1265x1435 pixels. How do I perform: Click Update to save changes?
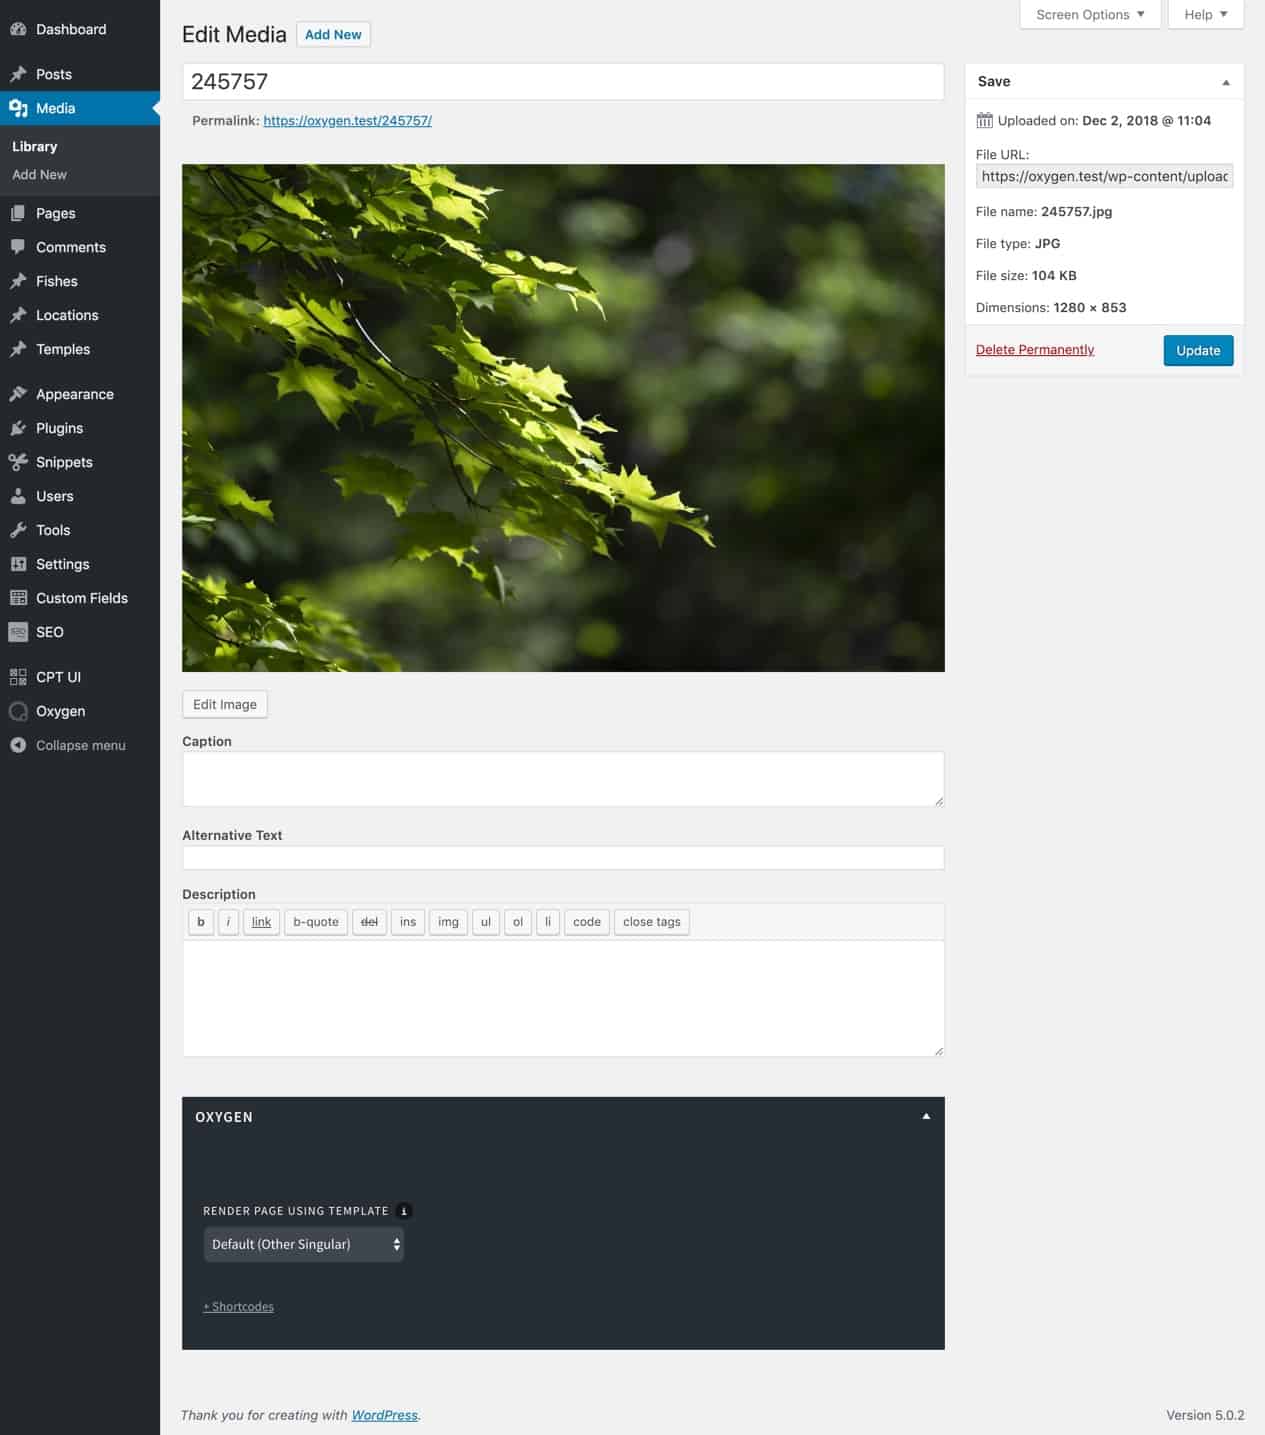pos(1197,350)
